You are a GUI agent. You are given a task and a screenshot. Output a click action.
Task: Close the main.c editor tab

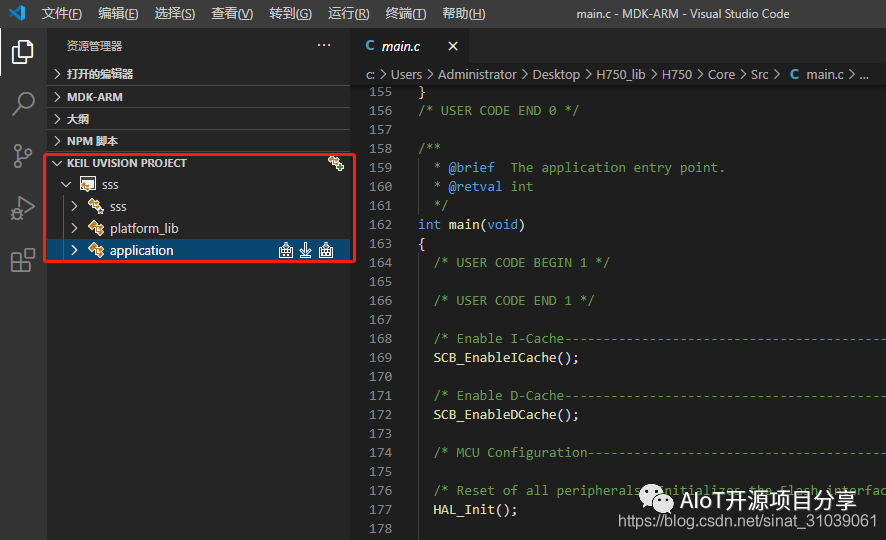[453, 46]
